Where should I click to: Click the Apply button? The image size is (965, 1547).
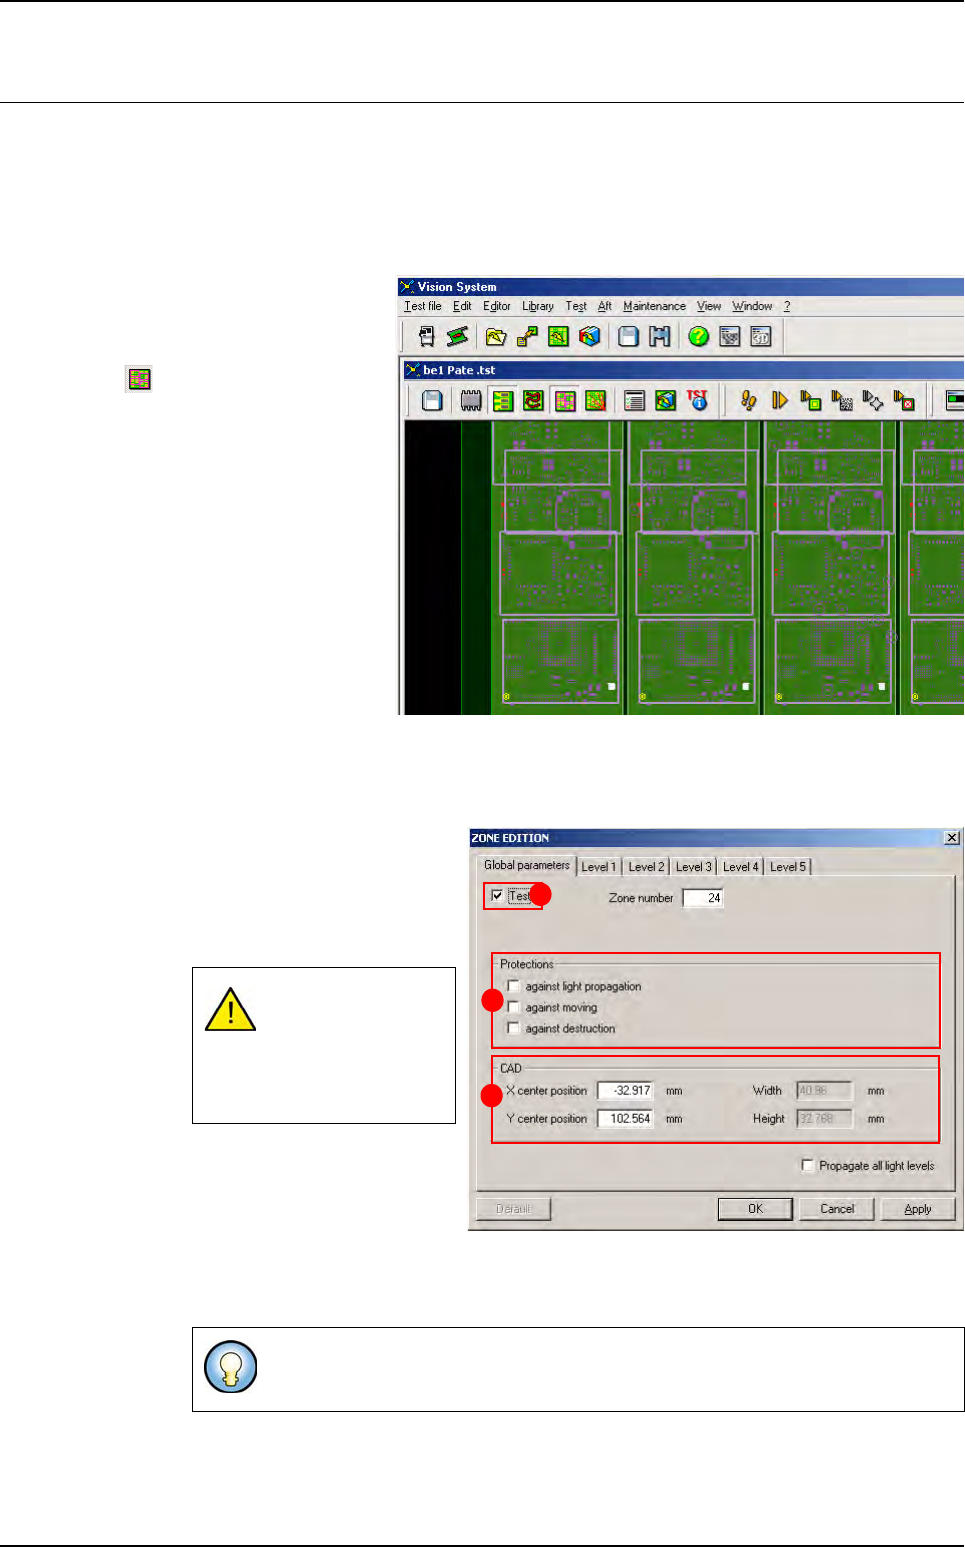[x=918, y=1208]
